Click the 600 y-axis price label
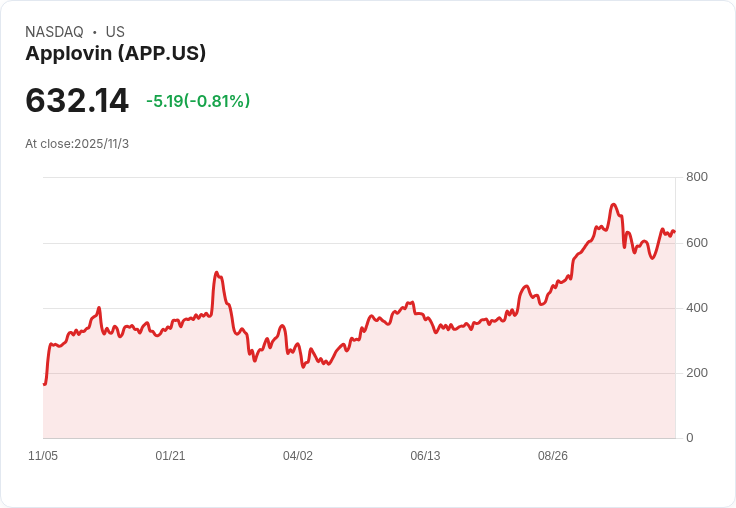This screenshot has width=736, height=508. [696, 243]
